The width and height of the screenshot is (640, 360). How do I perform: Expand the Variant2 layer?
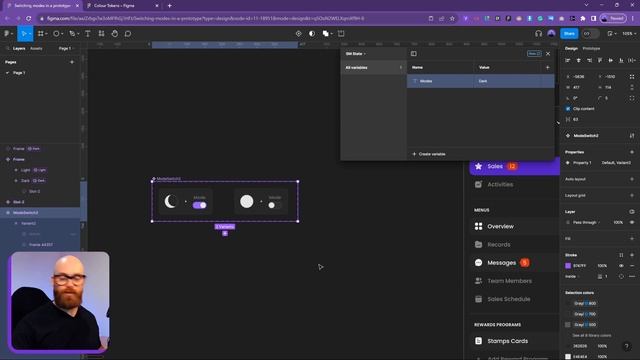[x=16, y=223]
